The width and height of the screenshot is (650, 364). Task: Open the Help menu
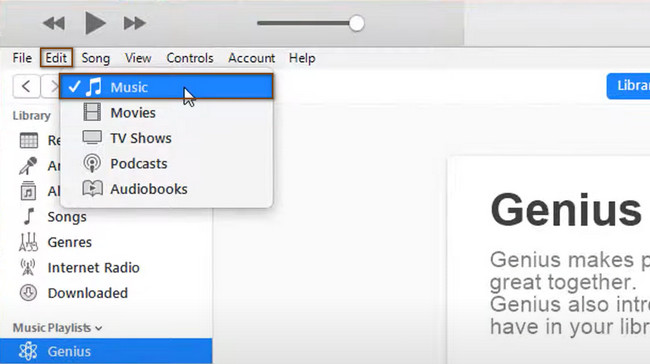(x=302, y=58)
